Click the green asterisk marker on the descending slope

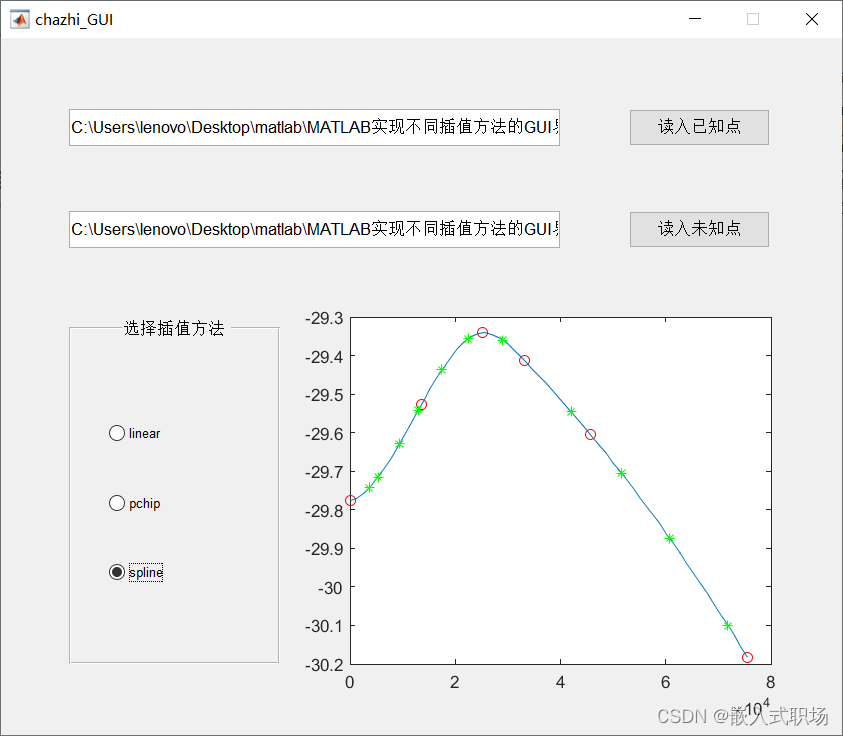[x=571, y=411]
